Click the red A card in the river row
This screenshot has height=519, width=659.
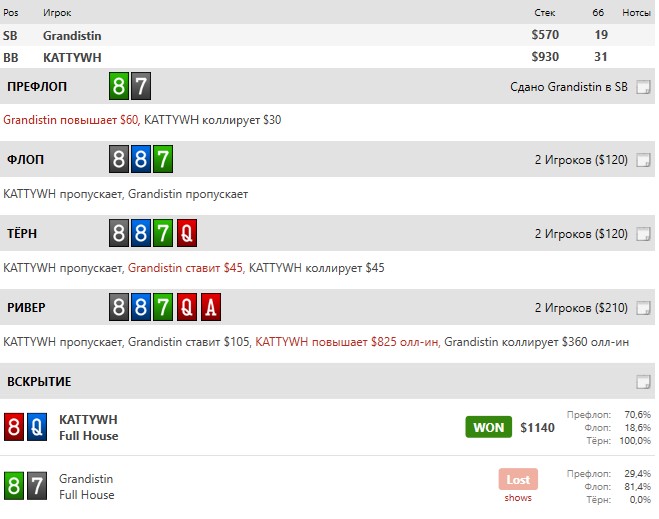pyautogui.click(x=211, y=308)
